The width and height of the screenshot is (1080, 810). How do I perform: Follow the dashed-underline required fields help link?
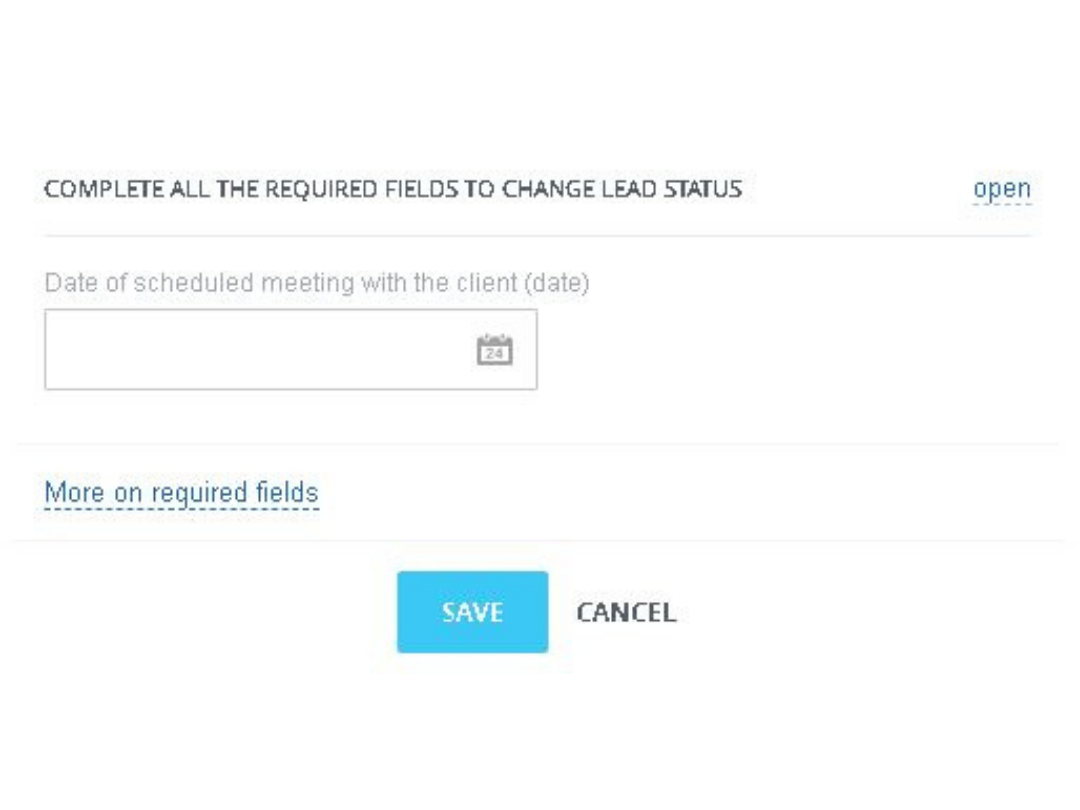tap(181, 492)
